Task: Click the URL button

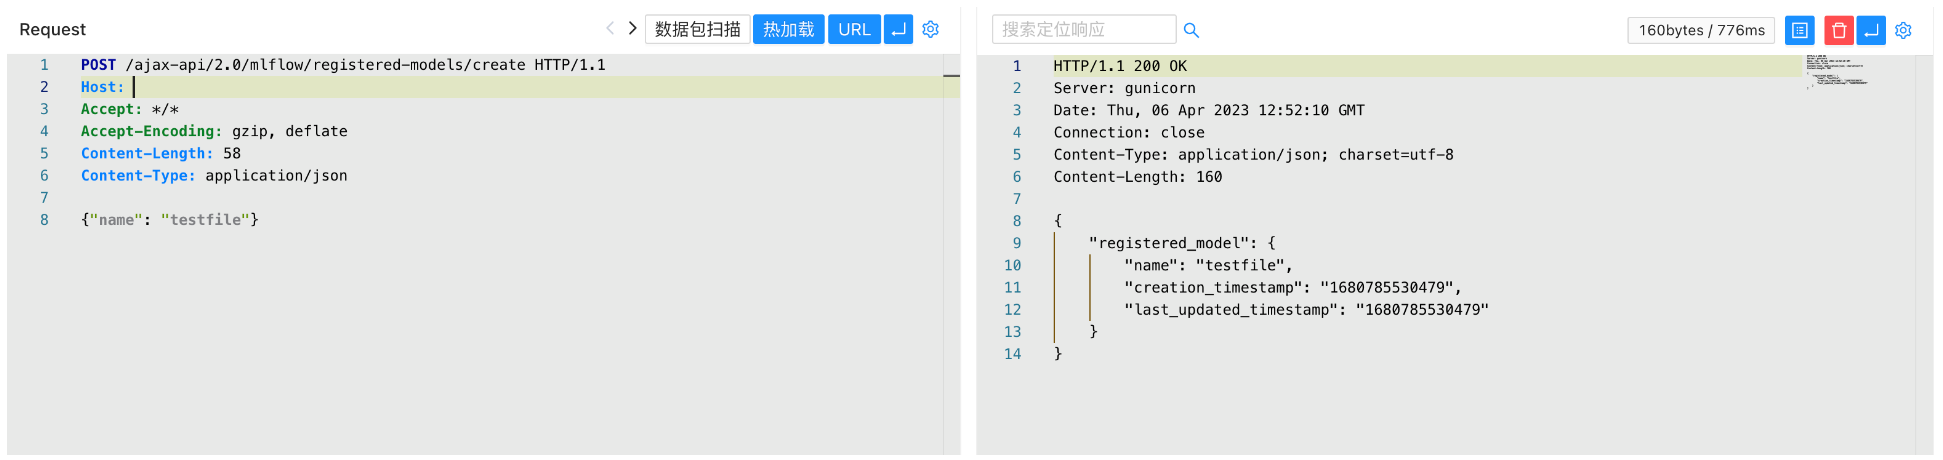Action: (854, 29)
